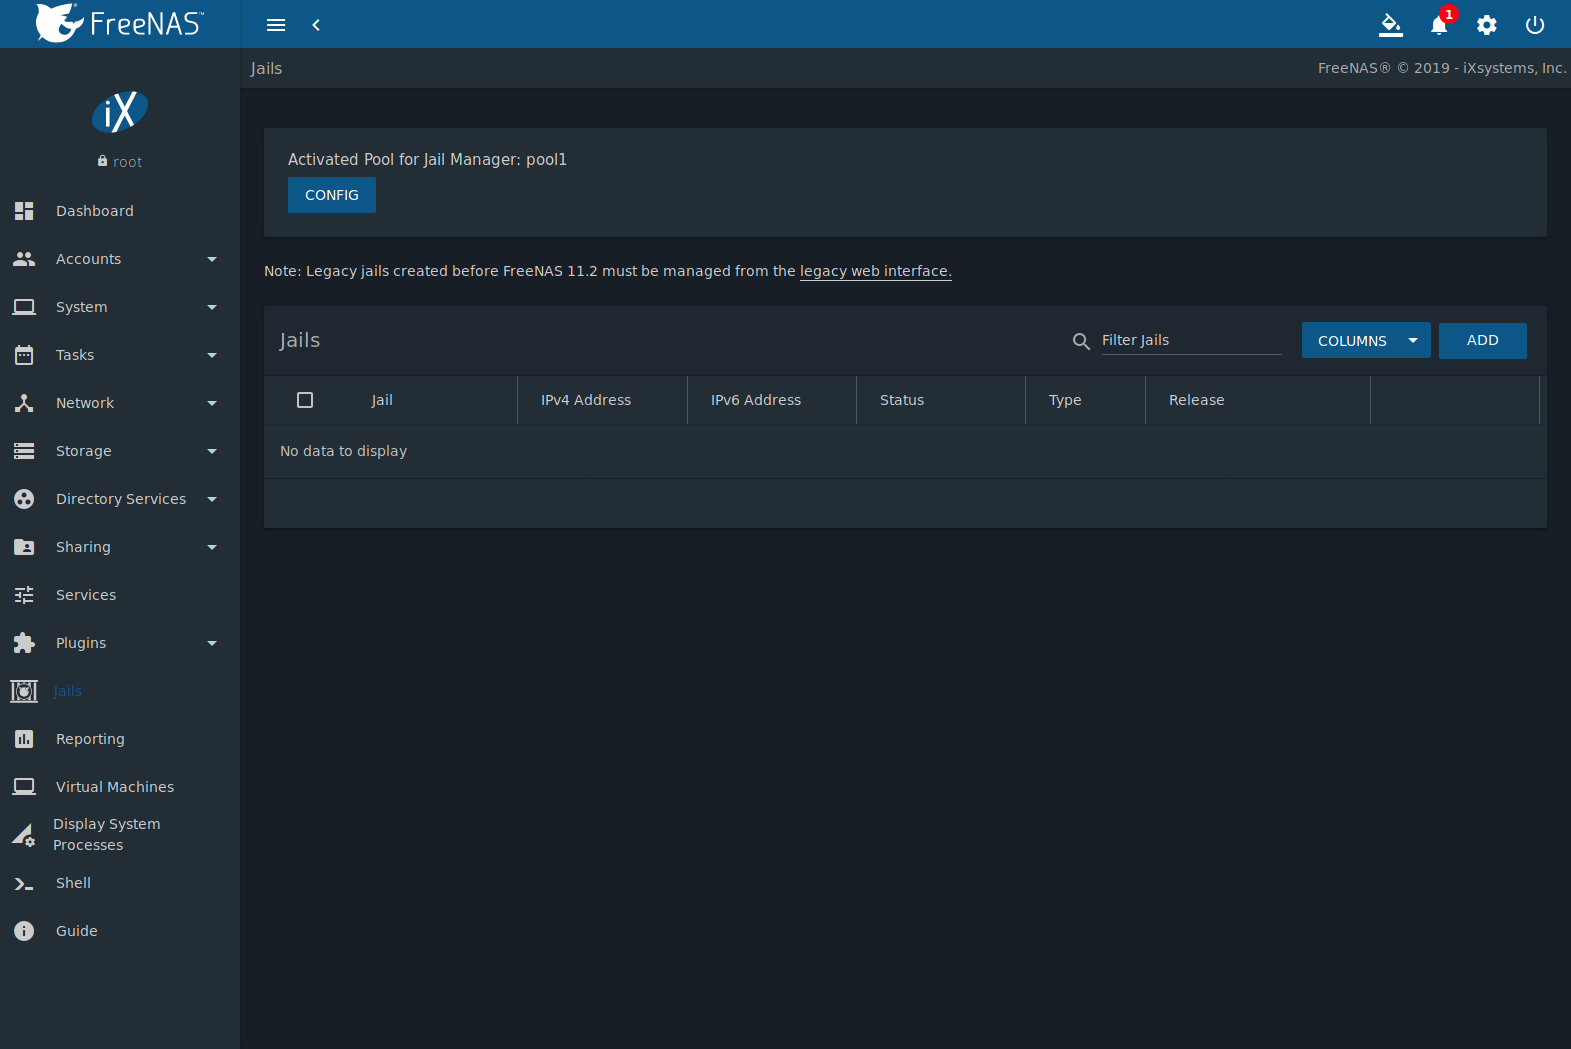Click 'Activated Pool for Jail Manager: pool1' text
This screenshot has height=1049, width=1571.
pos(427,159)
